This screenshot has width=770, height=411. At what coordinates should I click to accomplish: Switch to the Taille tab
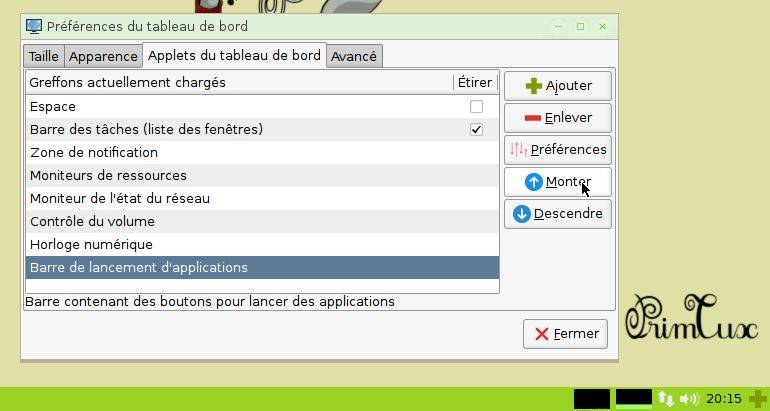(44, 56)
